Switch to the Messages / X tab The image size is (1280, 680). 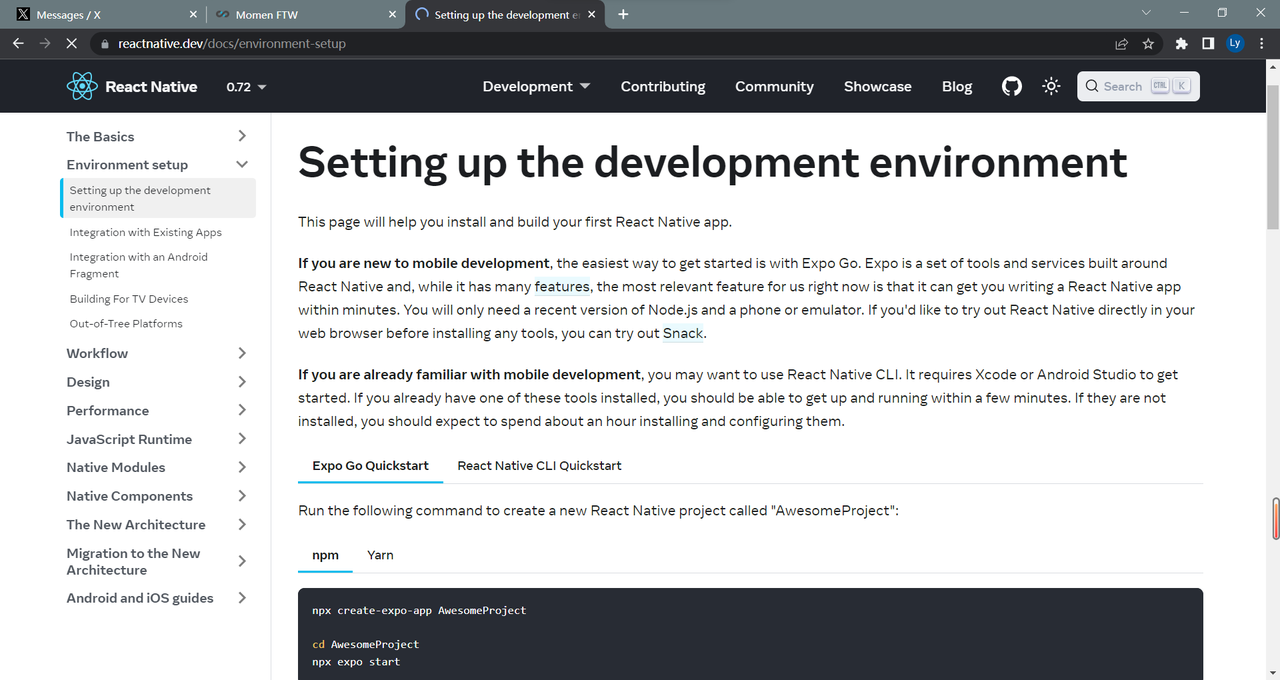pos(103,15)
